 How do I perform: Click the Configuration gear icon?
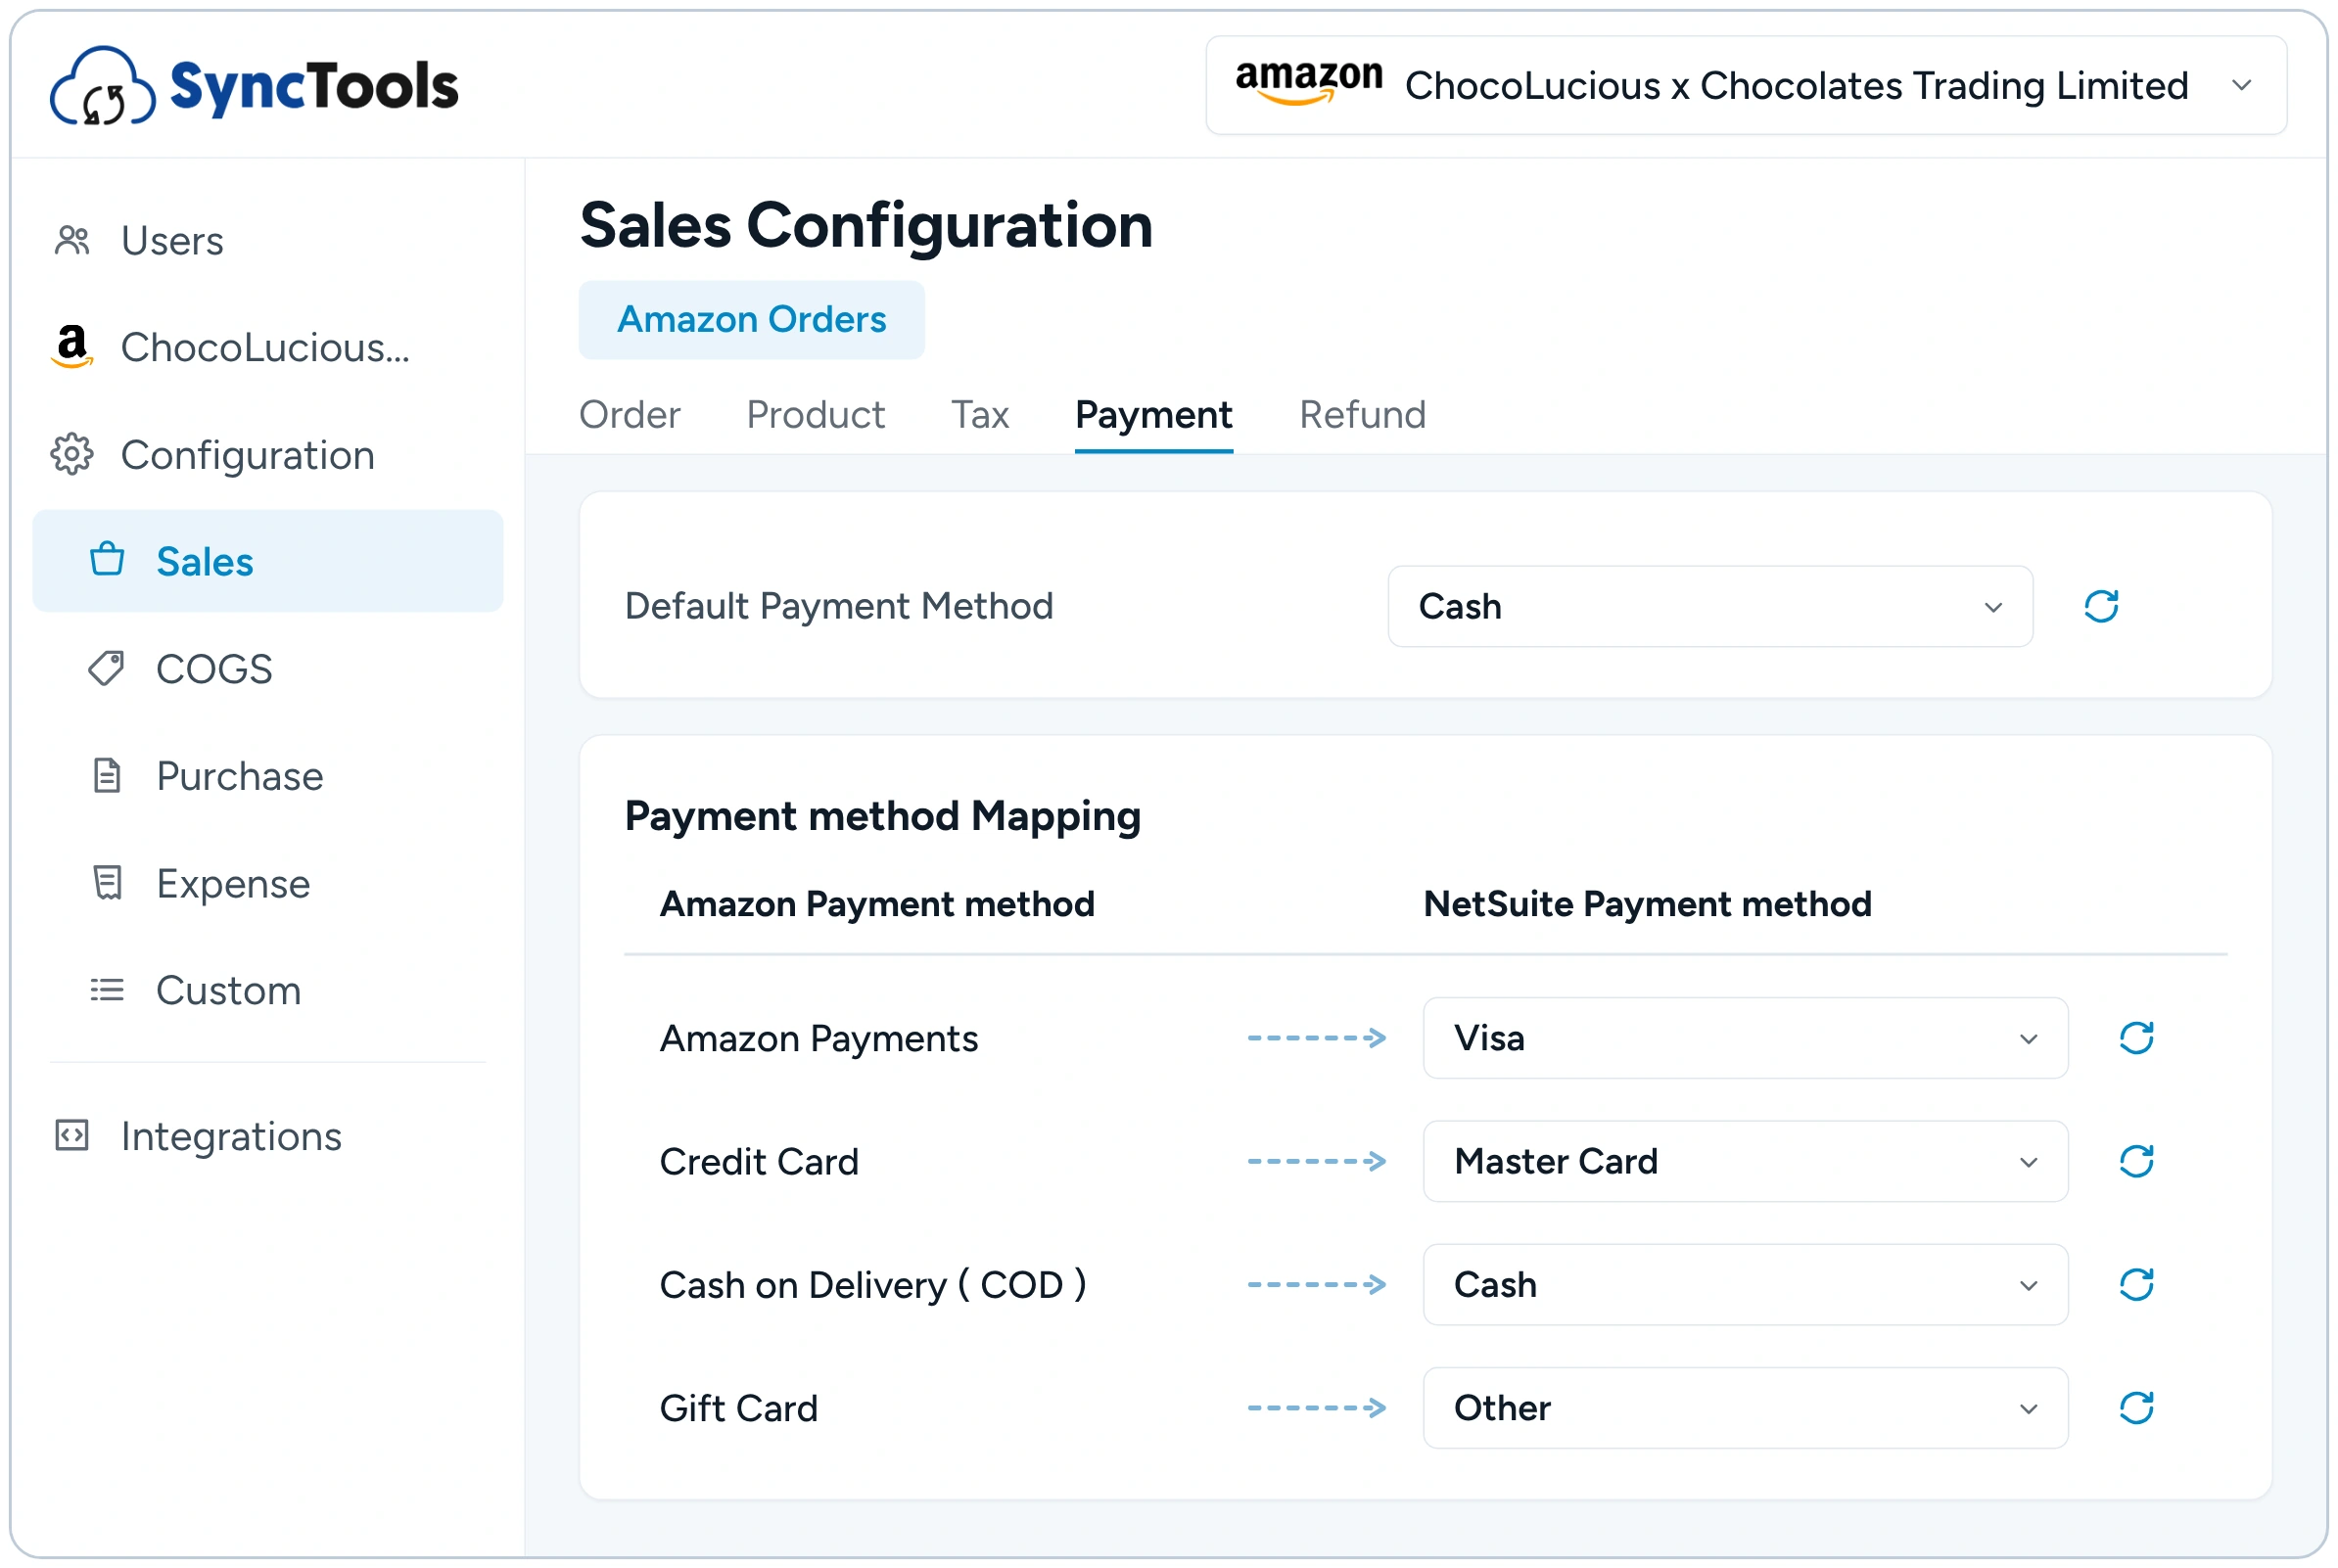(72, 454)
